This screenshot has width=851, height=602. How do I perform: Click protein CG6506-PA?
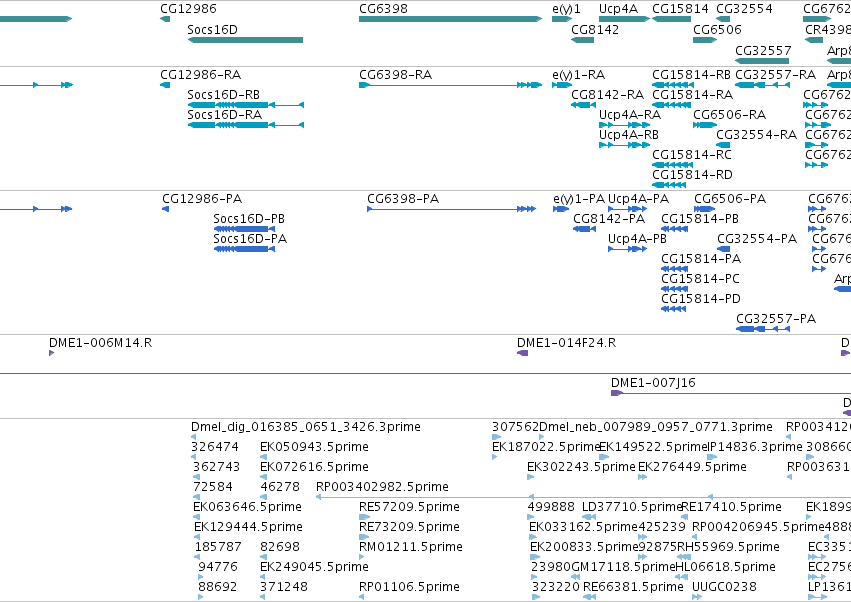(704, 210)
